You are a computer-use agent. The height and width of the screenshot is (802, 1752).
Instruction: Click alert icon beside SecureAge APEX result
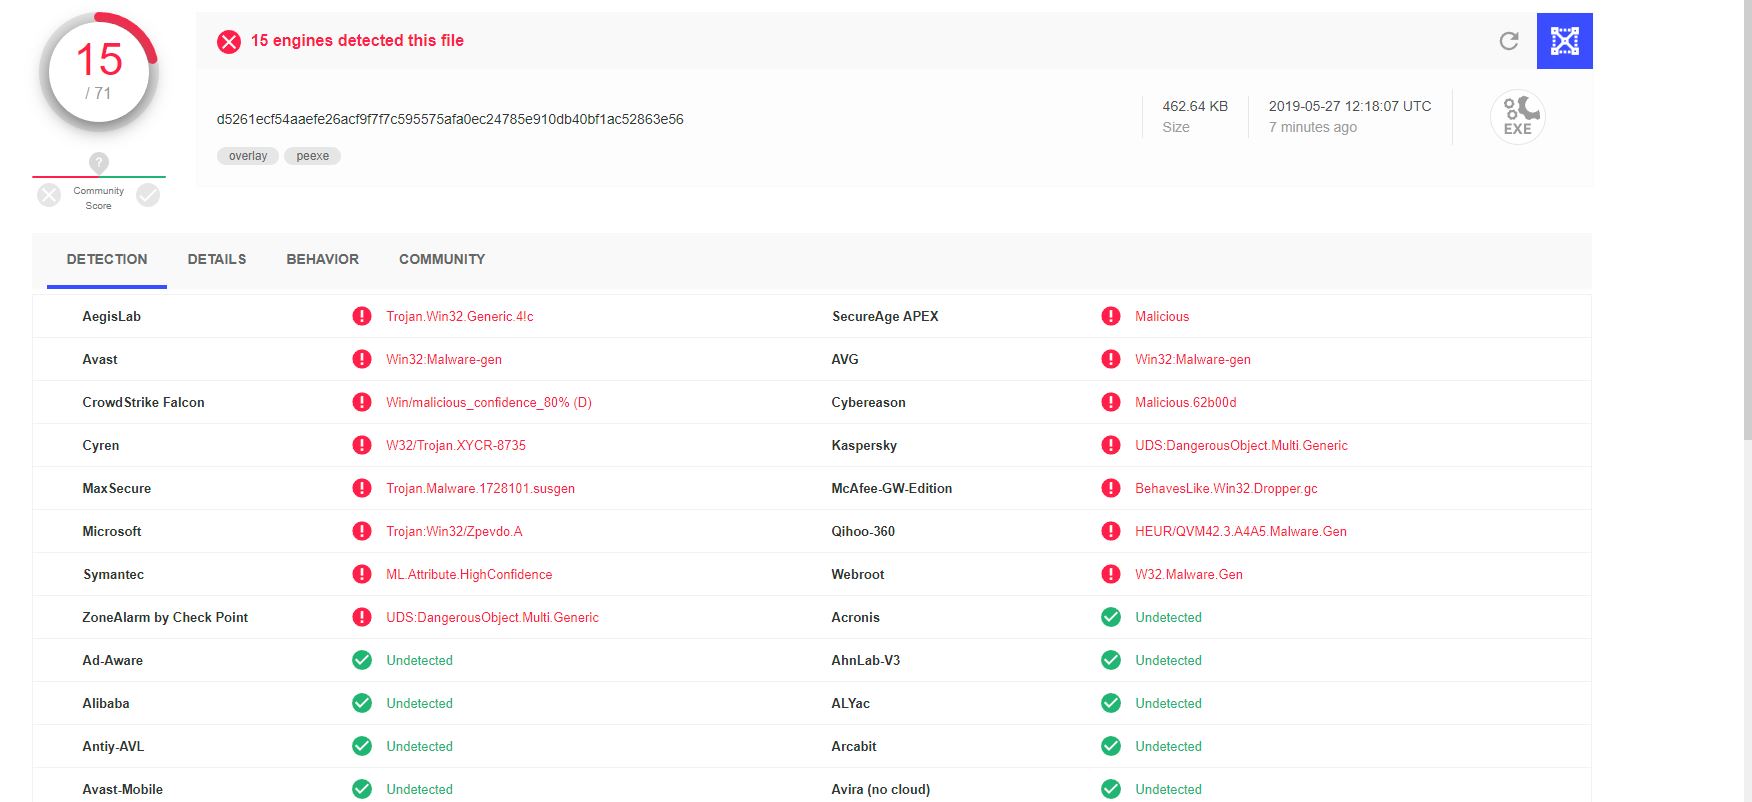[1111, 316]
